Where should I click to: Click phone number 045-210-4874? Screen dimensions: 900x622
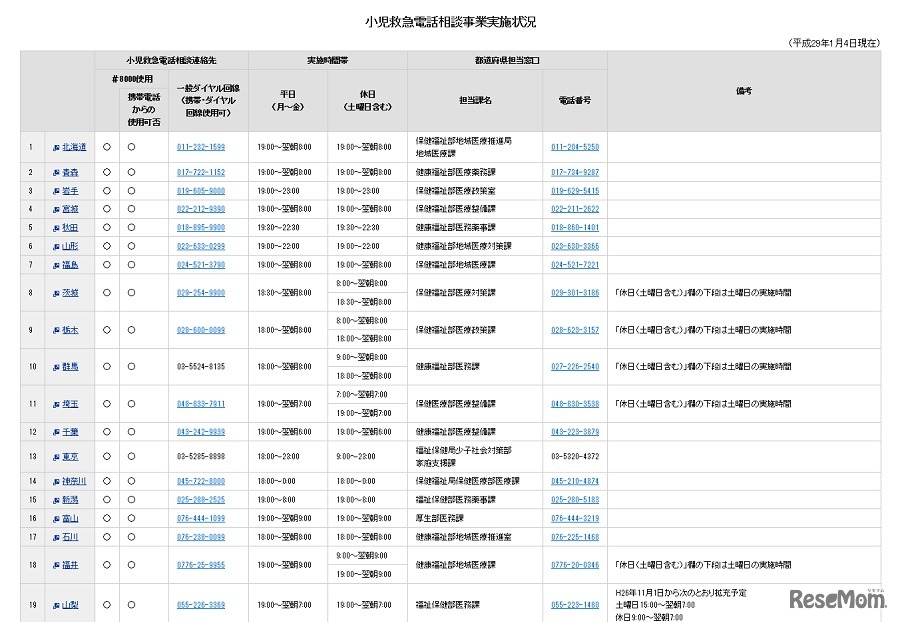(x=575, y=481)
